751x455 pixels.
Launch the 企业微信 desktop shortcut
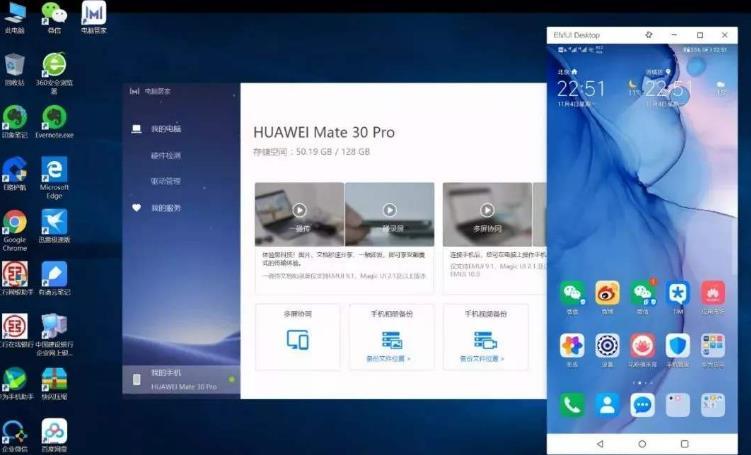coord(15,436)
